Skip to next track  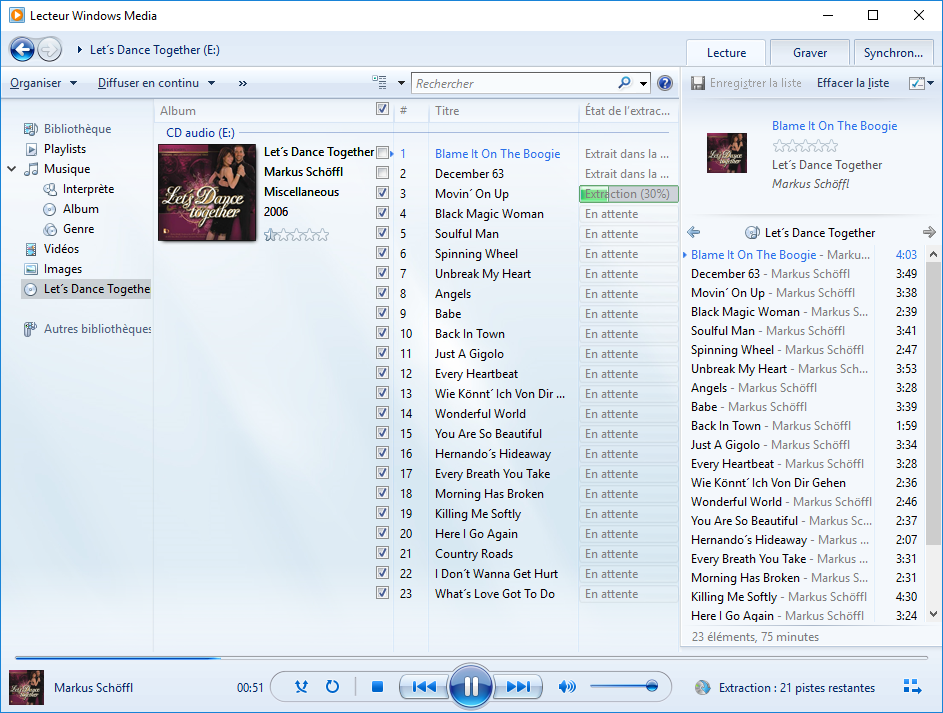click(518, 687)
